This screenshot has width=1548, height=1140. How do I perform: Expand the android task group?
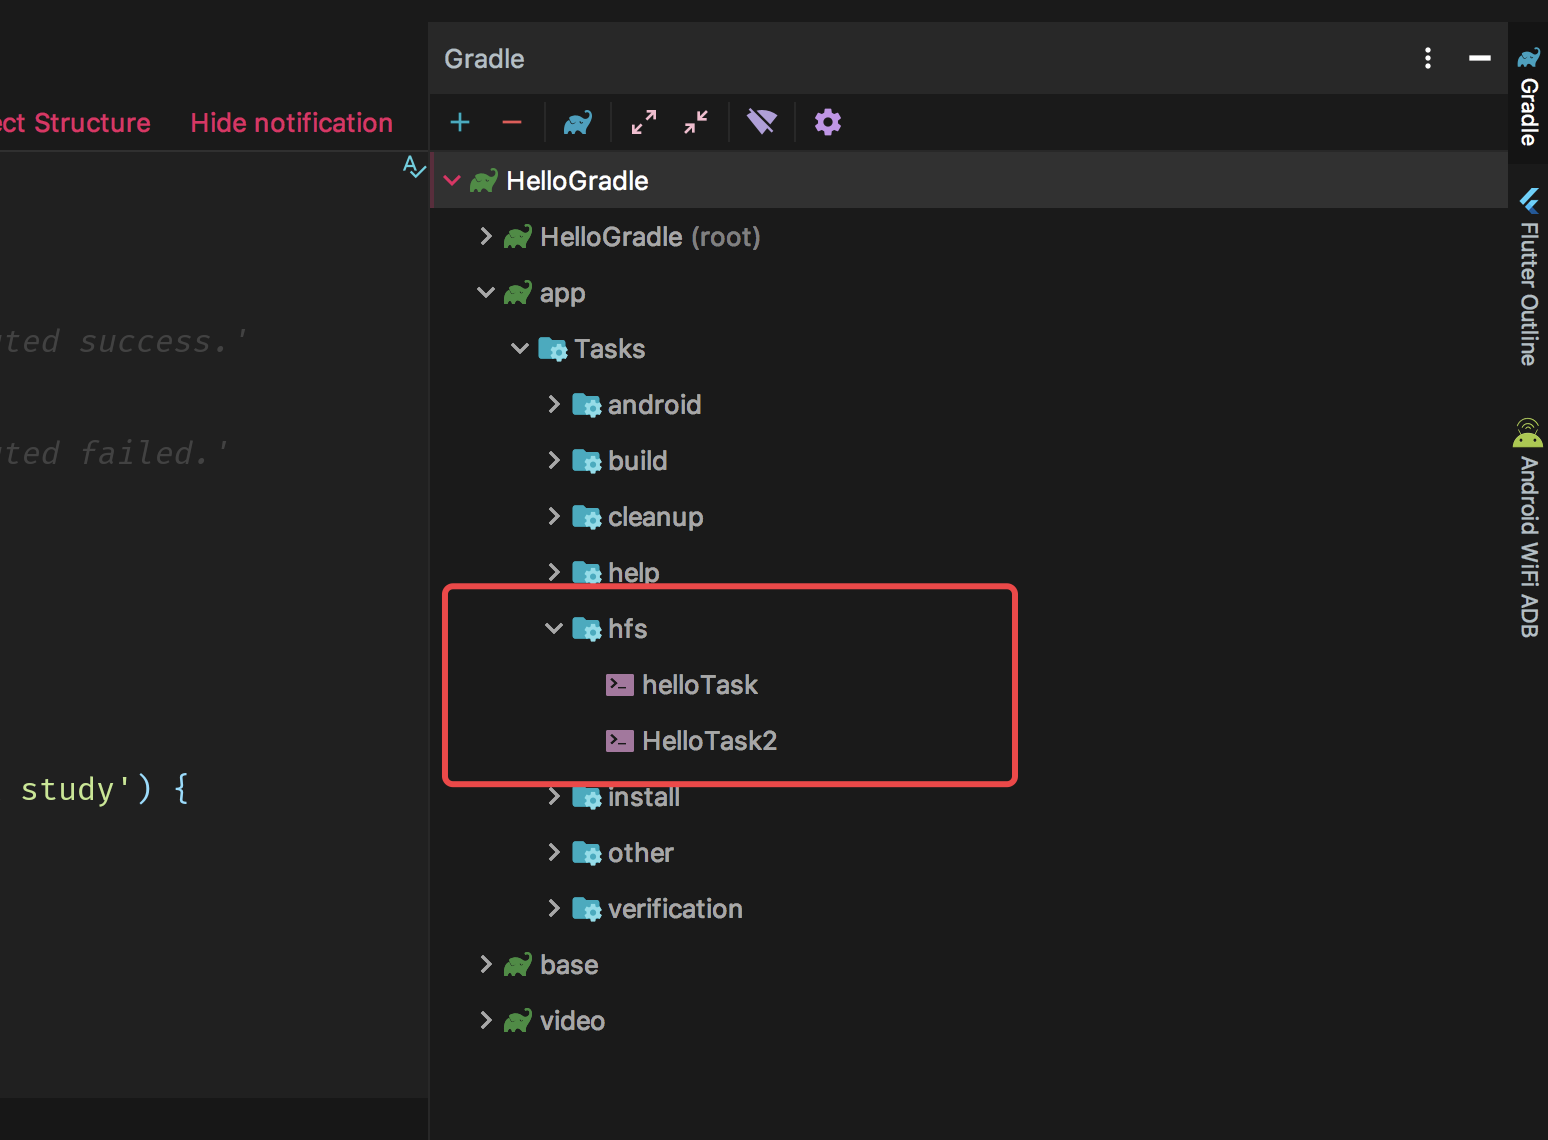tap(554, 405)
